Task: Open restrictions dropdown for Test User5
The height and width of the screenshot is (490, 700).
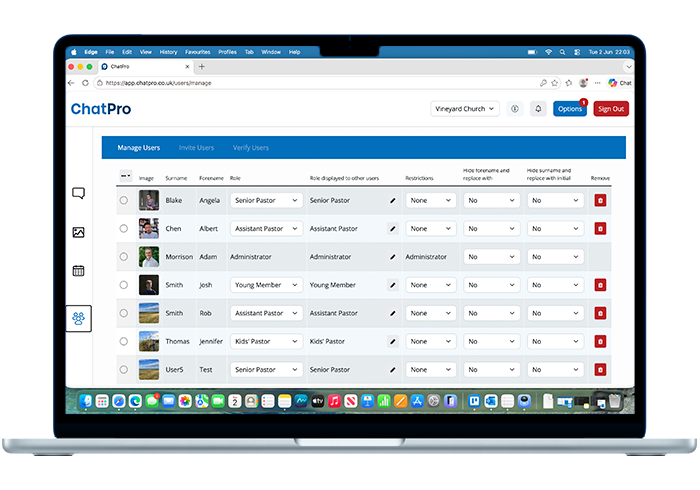Action: (x=431, y=370)
